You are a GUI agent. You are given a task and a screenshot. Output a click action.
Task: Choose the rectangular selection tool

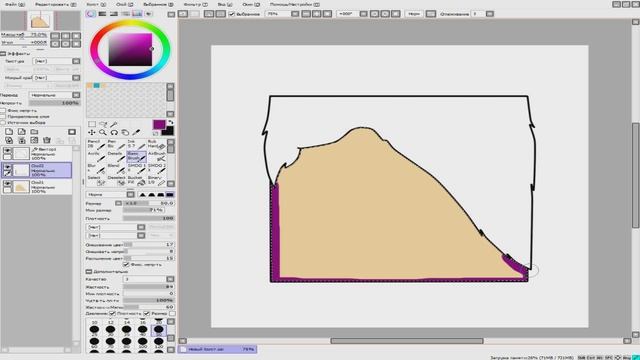(92, 124)
